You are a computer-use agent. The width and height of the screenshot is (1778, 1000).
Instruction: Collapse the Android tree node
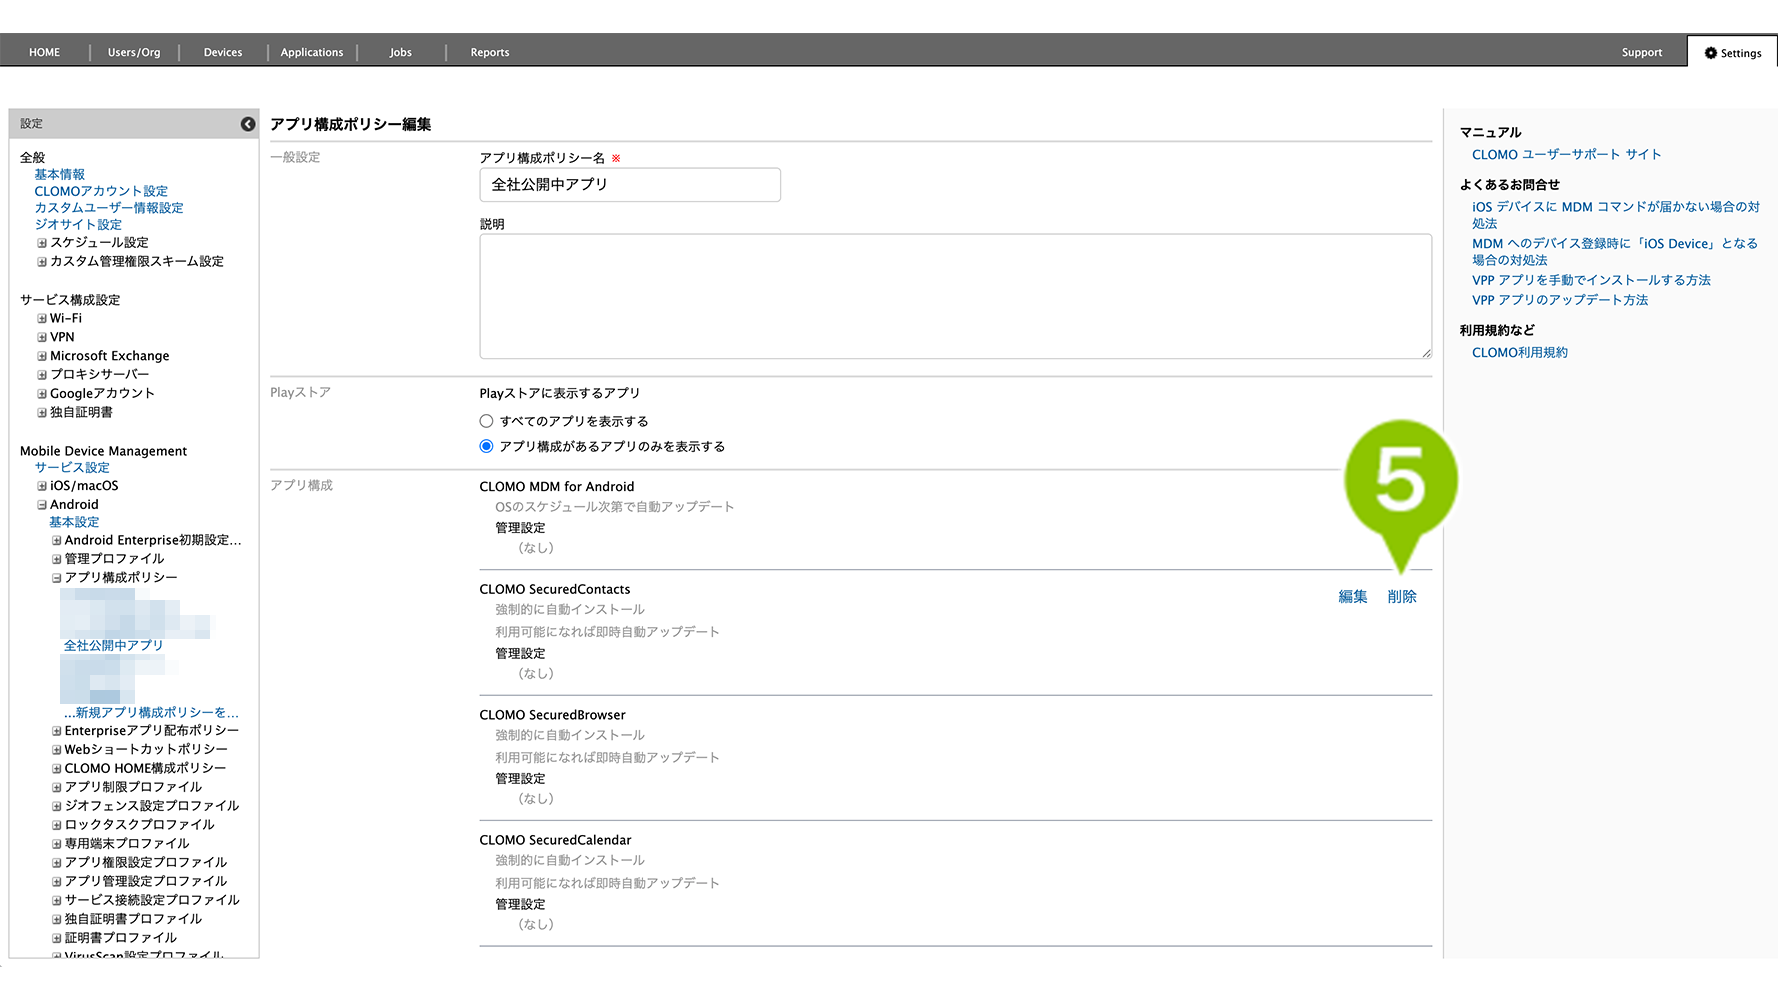42,505
